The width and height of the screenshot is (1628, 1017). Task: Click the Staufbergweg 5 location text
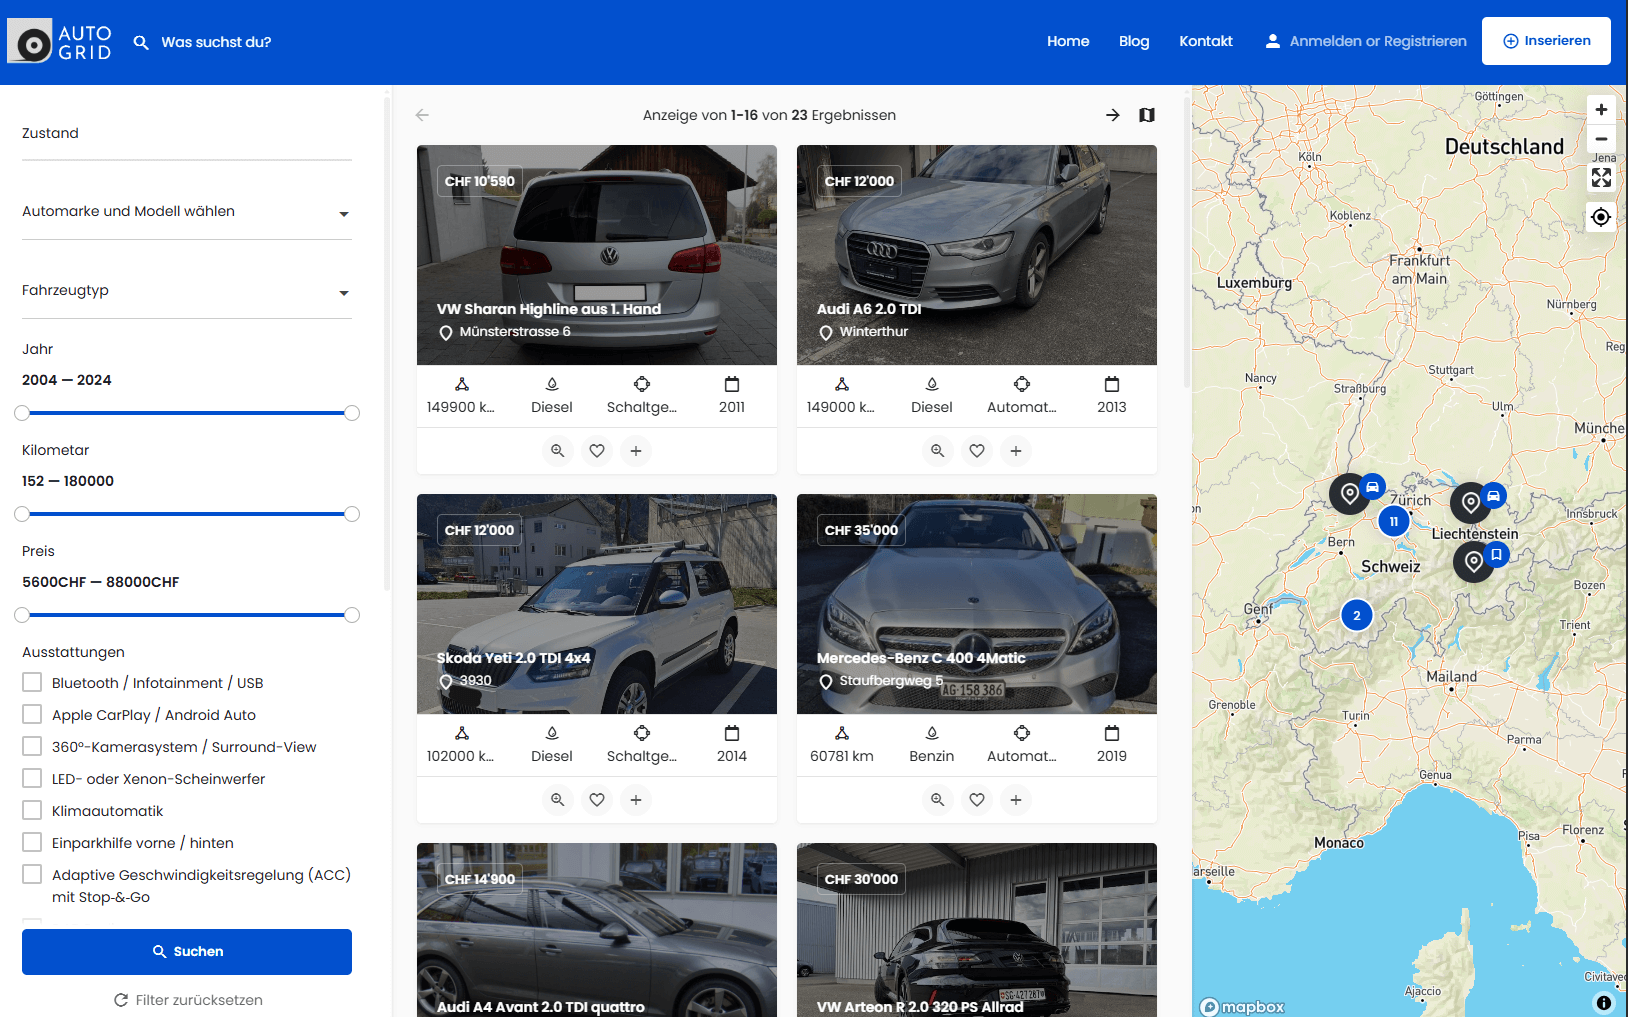[891, 681]
